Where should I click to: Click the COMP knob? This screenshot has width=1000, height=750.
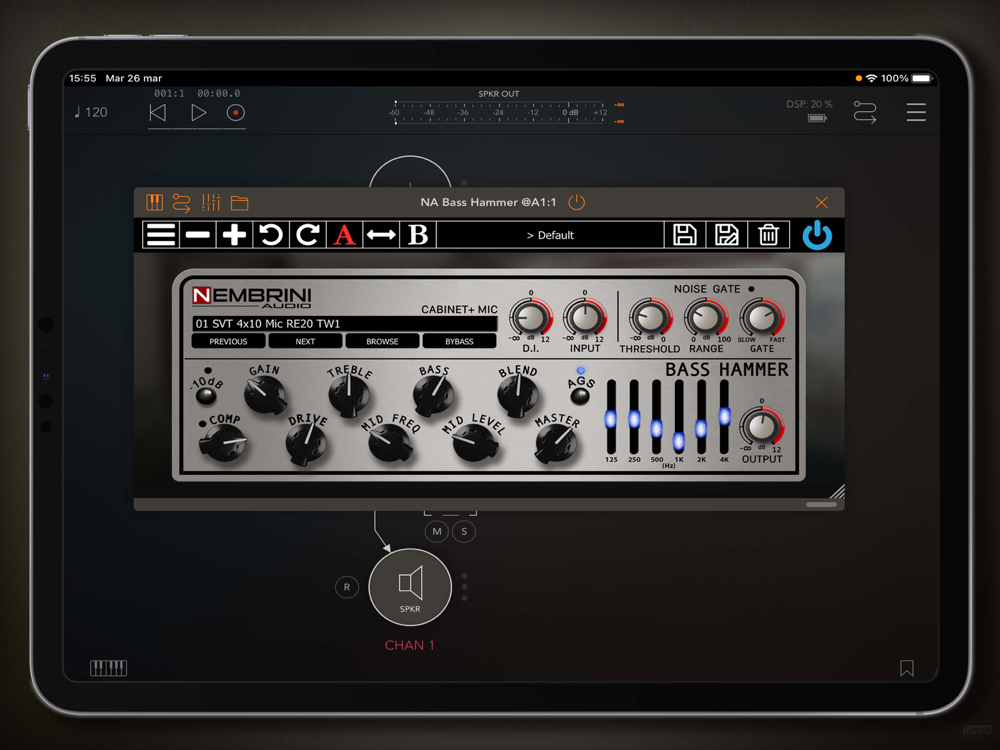click(223, 443)
